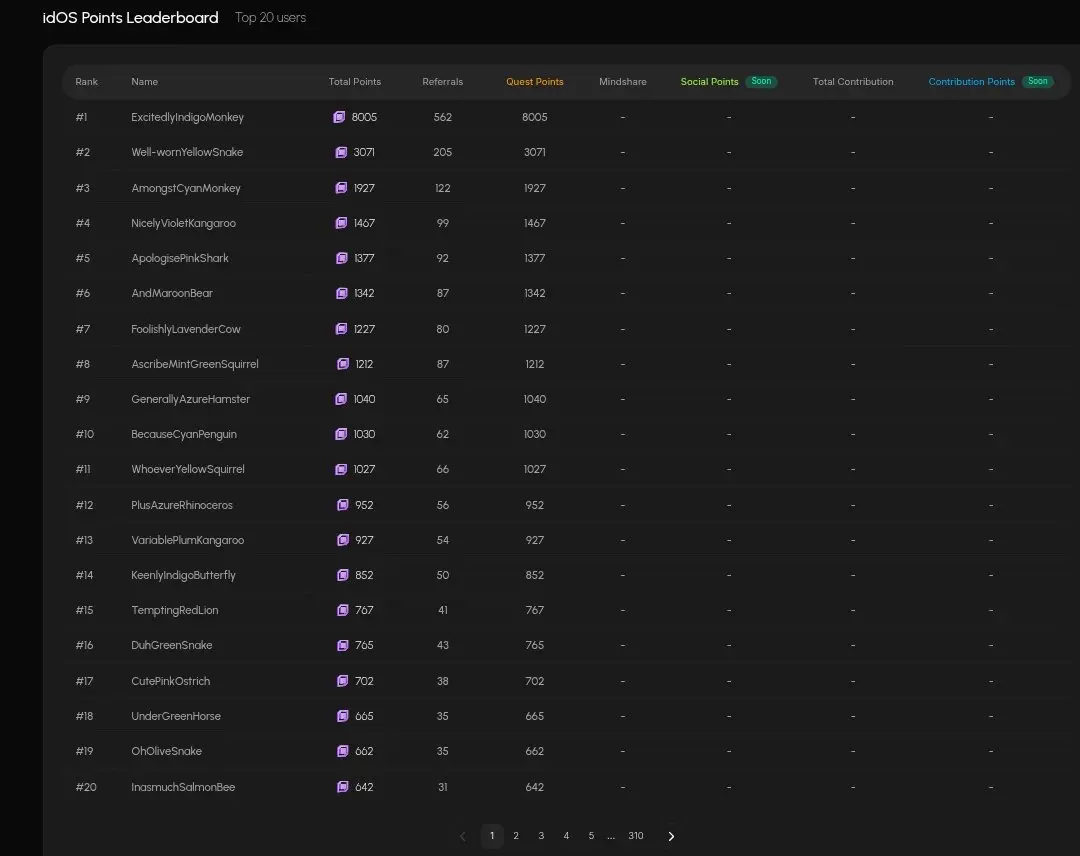Viewport: 1080px width, 856px height.
Task: Select user FoolishlyLavenderCow
Action: click(186, 329)
